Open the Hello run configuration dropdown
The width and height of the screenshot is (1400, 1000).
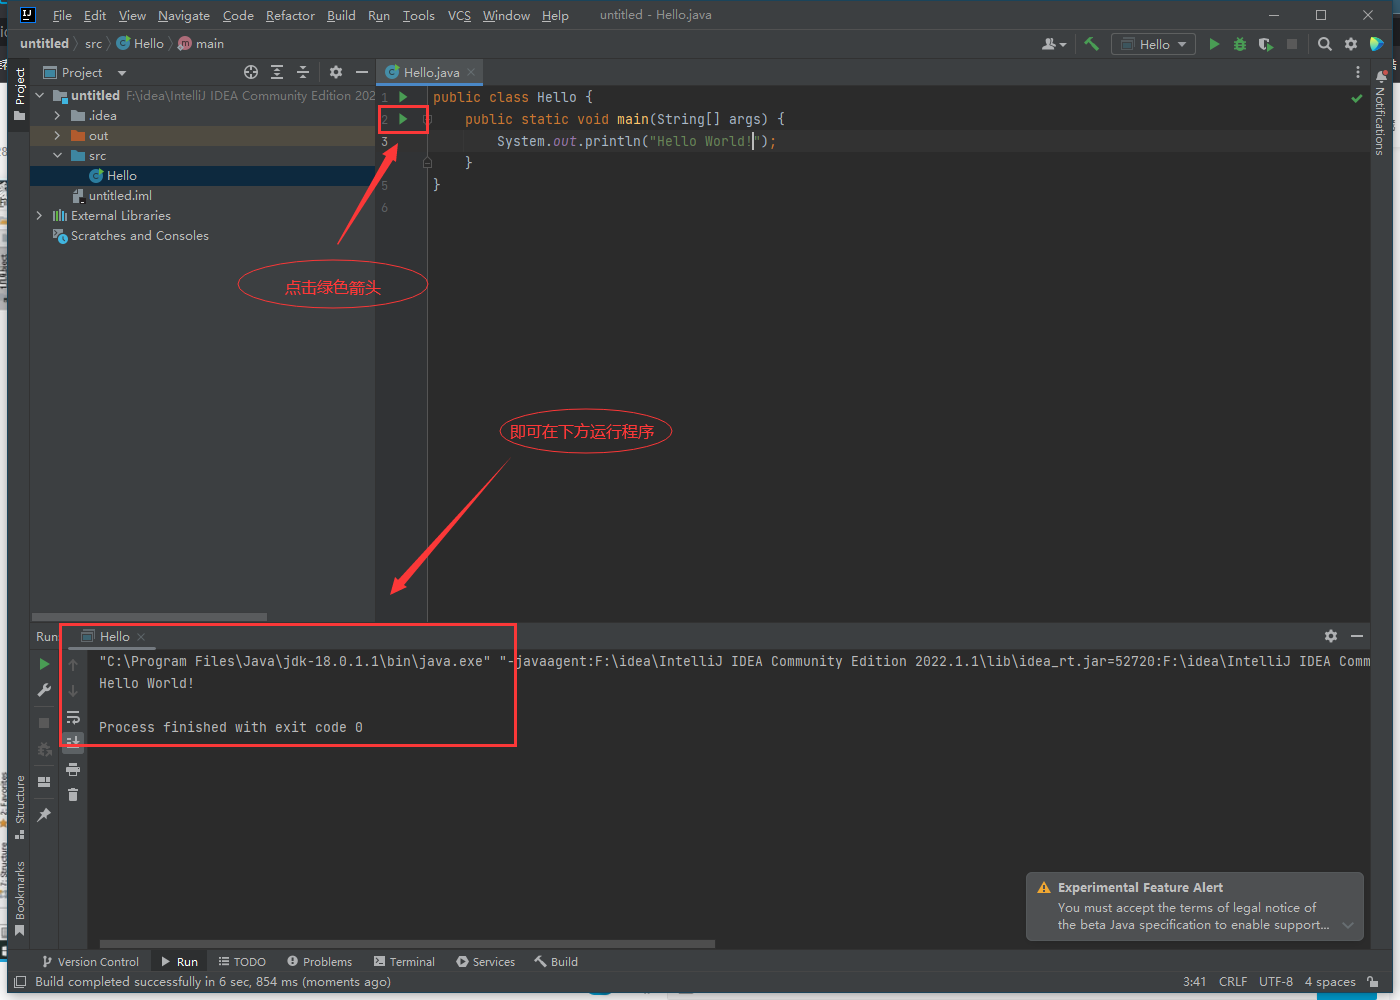pyautogui.click(x=1154, y=44)
